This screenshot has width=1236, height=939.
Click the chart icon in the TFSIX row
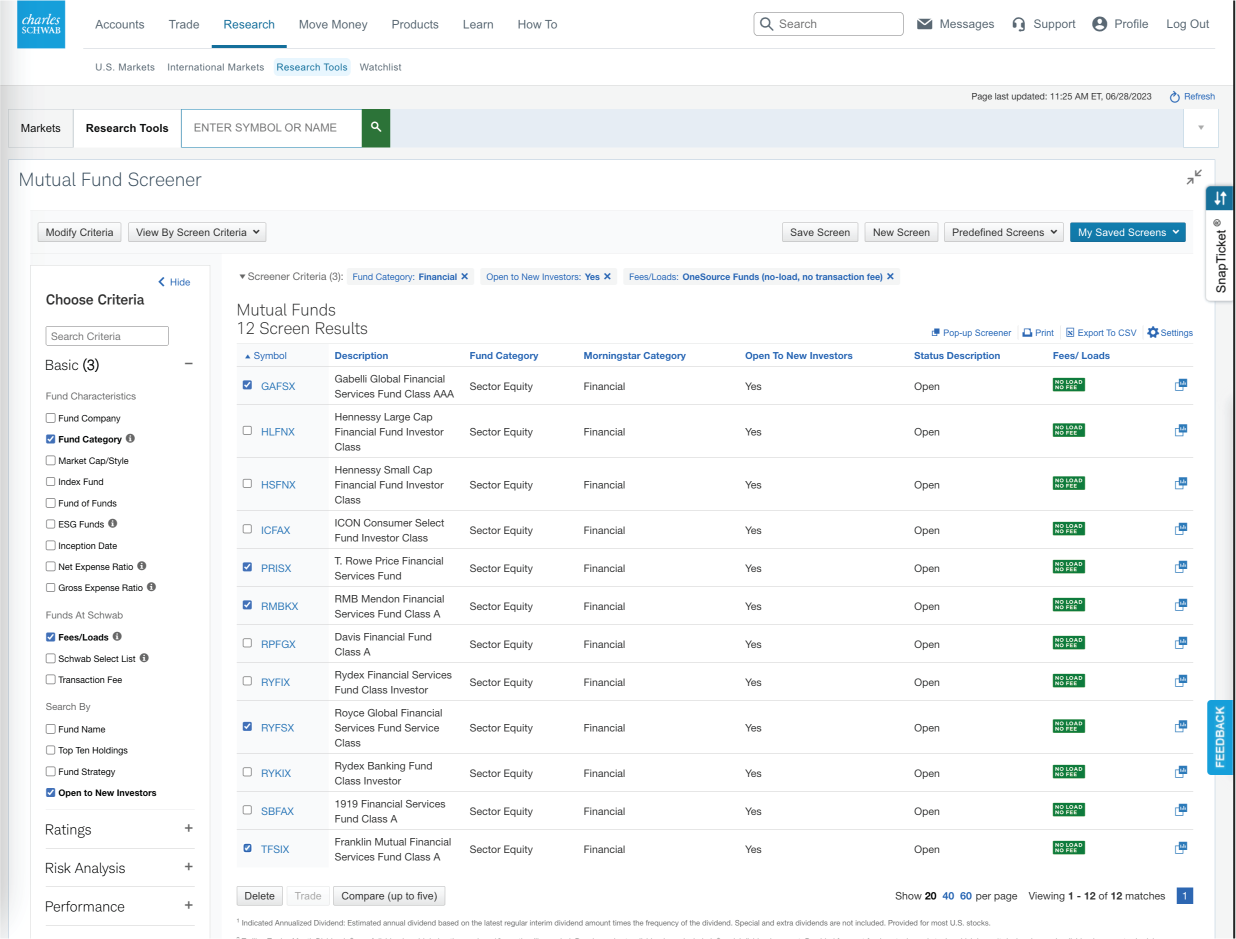1181,848
